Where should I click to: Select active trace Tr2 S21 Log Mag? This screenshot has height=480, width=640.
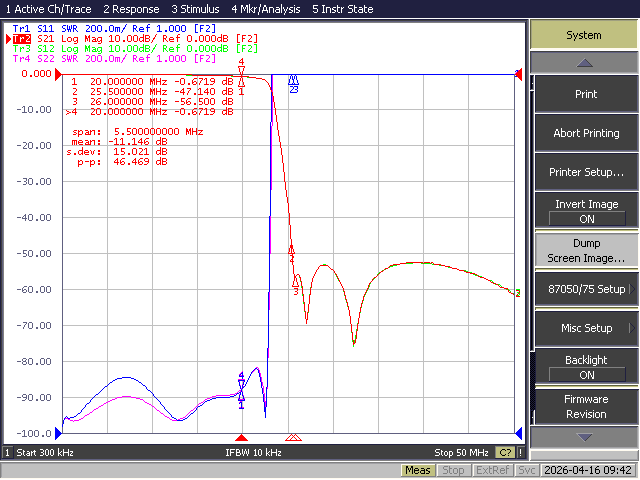tap(135, 39)
